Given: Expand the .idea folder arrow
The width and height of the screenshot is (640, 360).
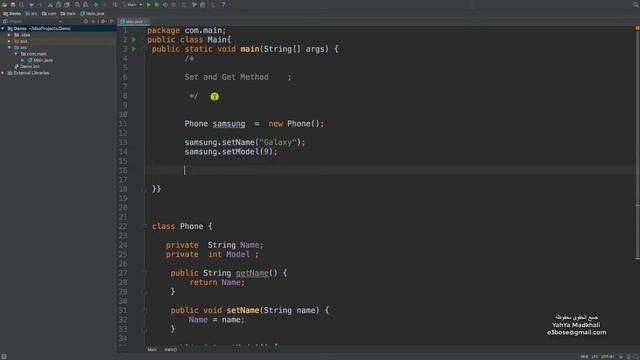Looking at the screenshot, I should pyautogui.click(x=9, y=35).
